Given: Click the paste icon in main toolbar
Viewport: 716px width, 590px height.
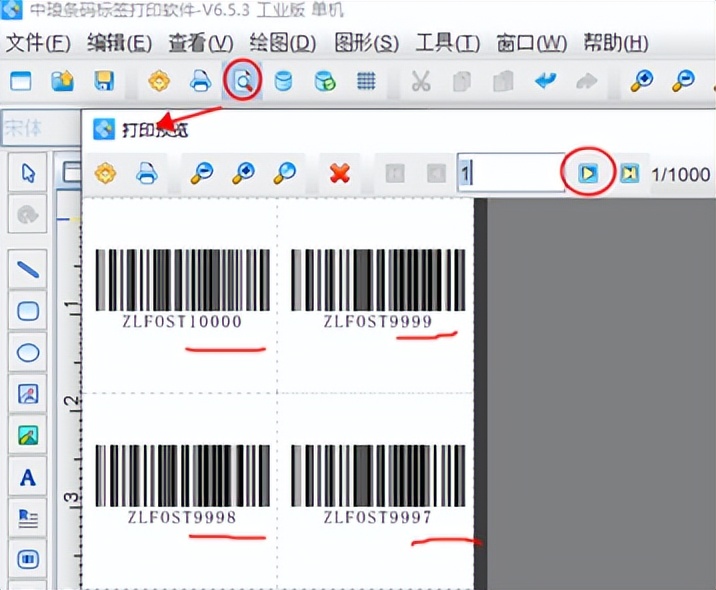Looking at the screenshot, I should 503,82.
